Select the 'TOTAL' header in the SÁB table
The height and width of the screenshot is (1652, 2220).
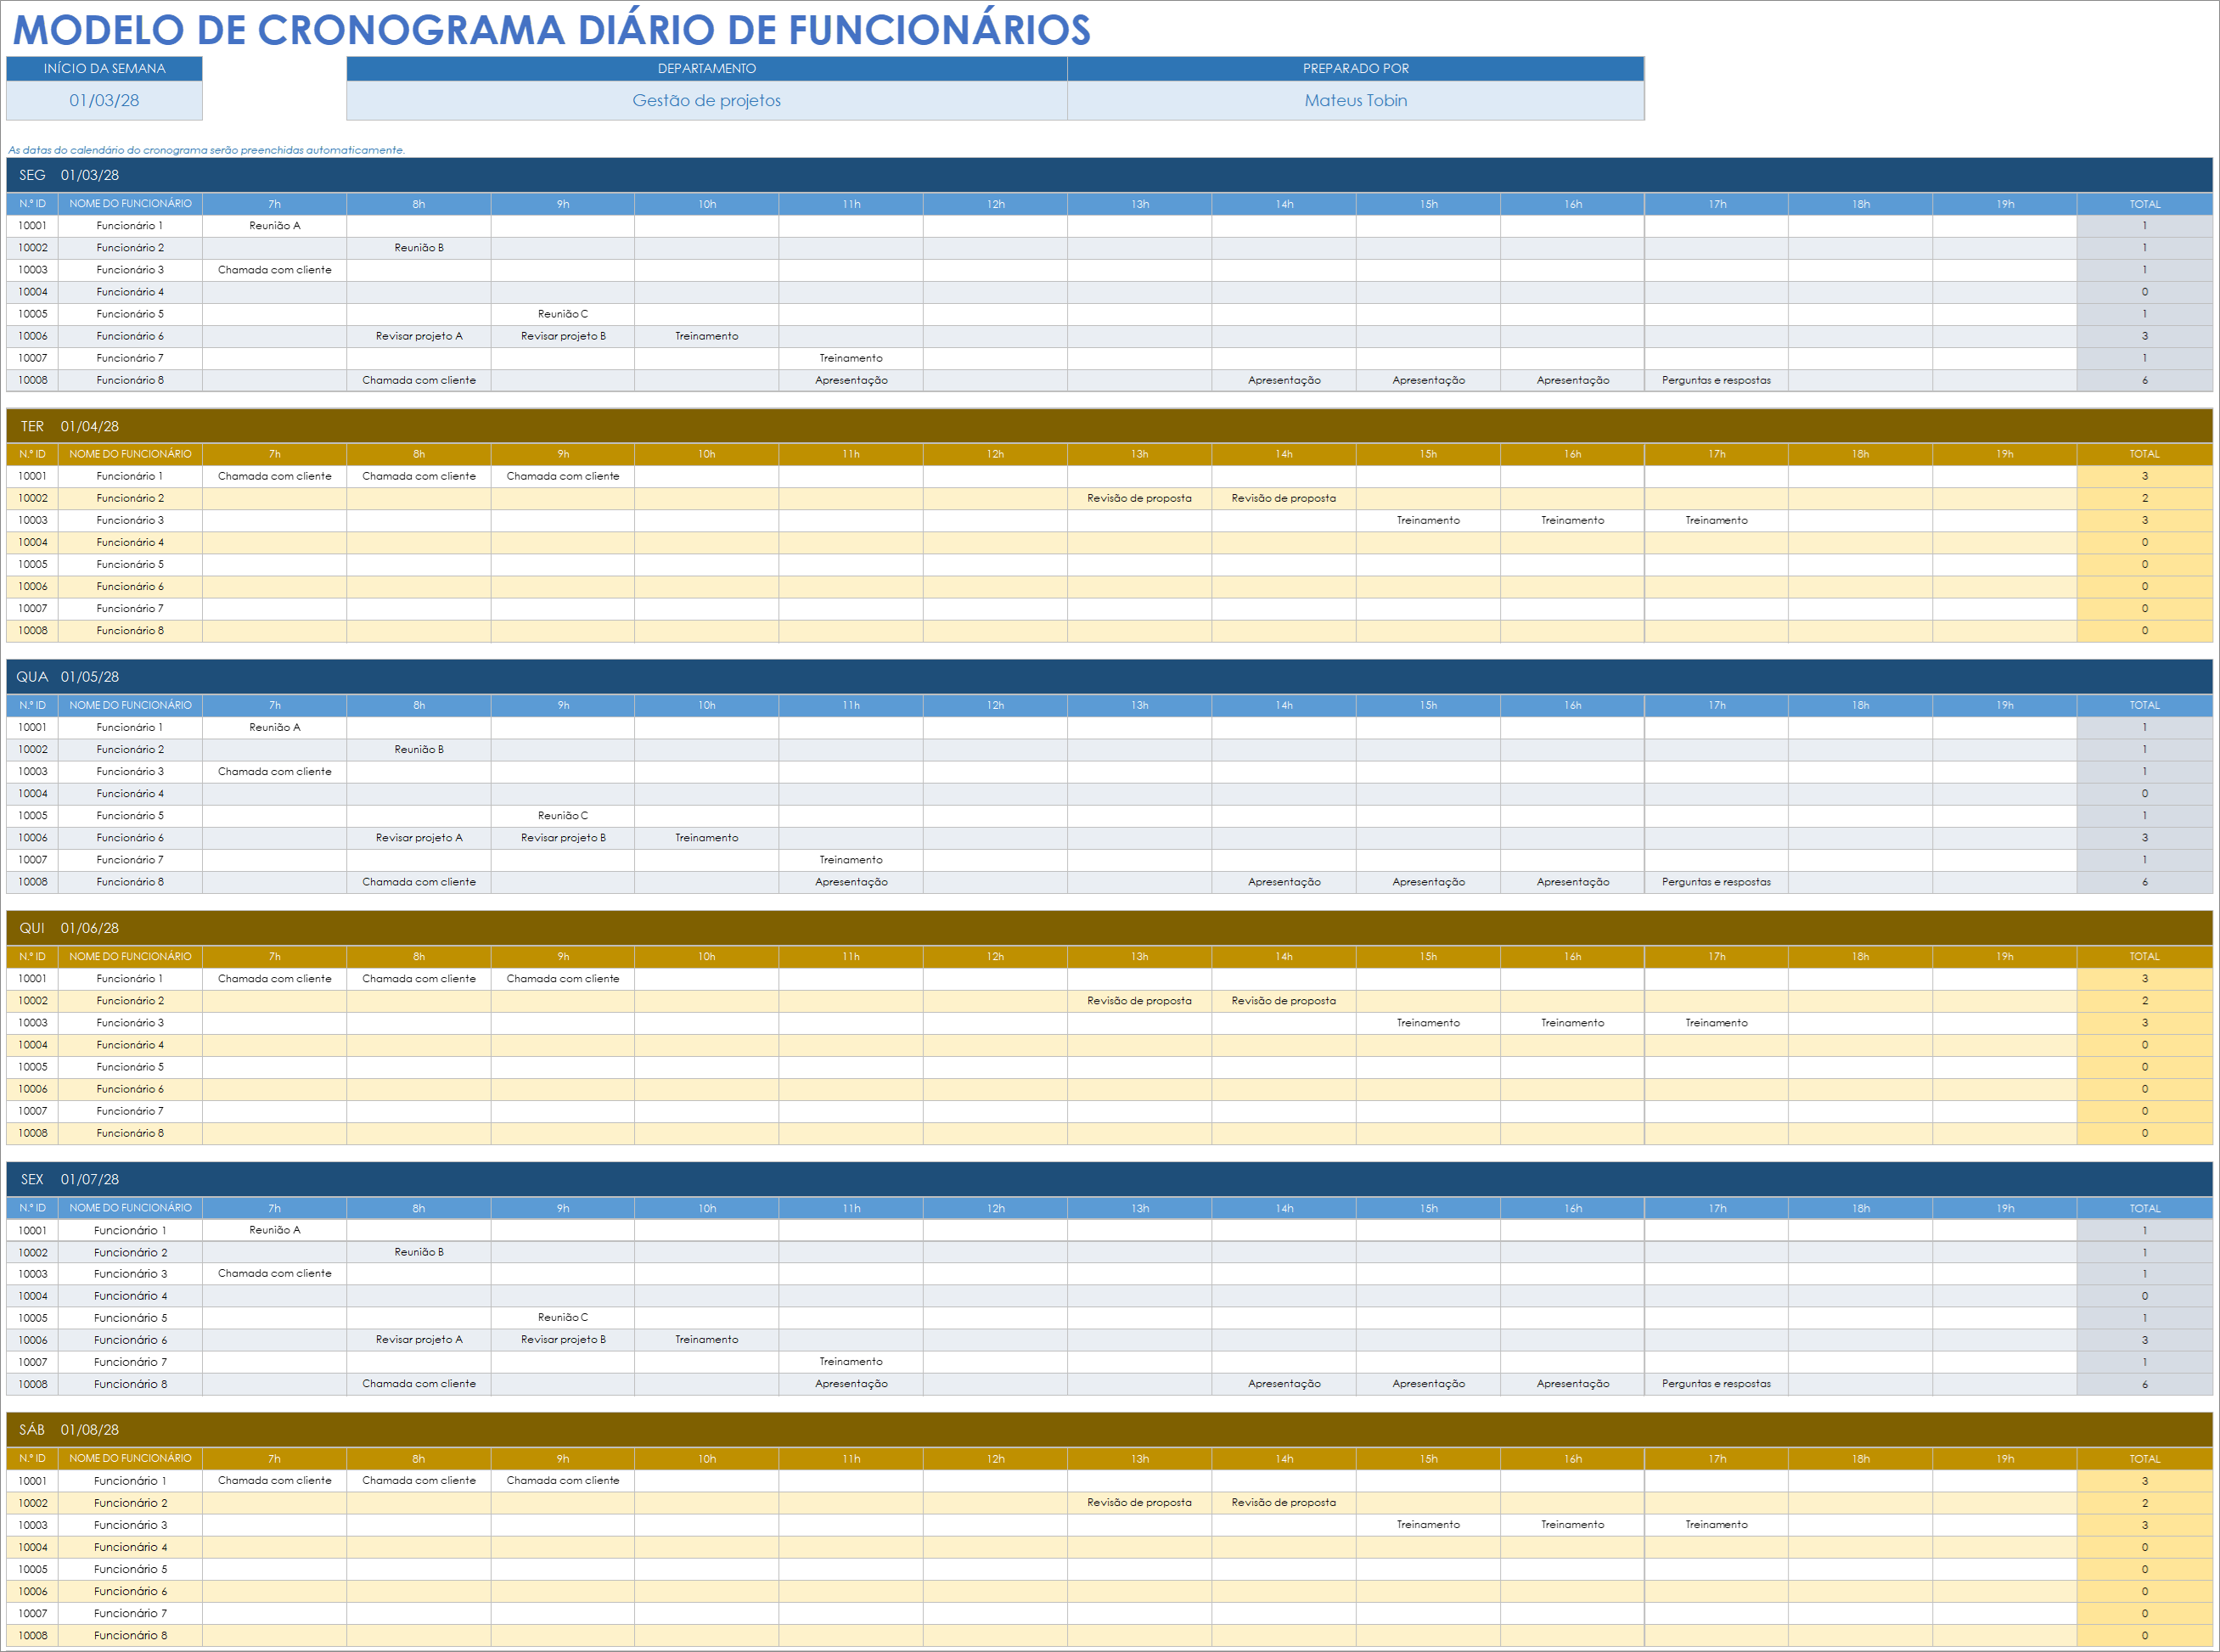2144,1459
